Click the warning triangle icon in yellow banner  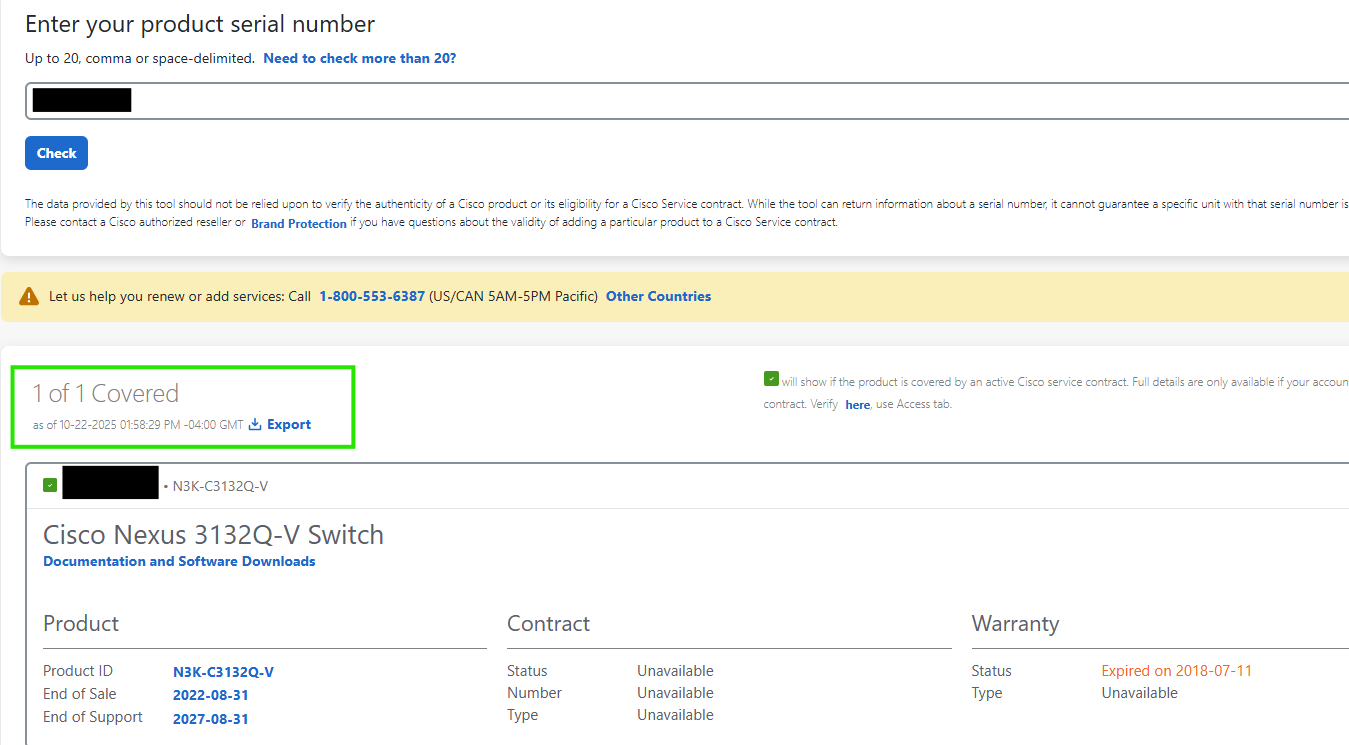(x=29, y=297)
